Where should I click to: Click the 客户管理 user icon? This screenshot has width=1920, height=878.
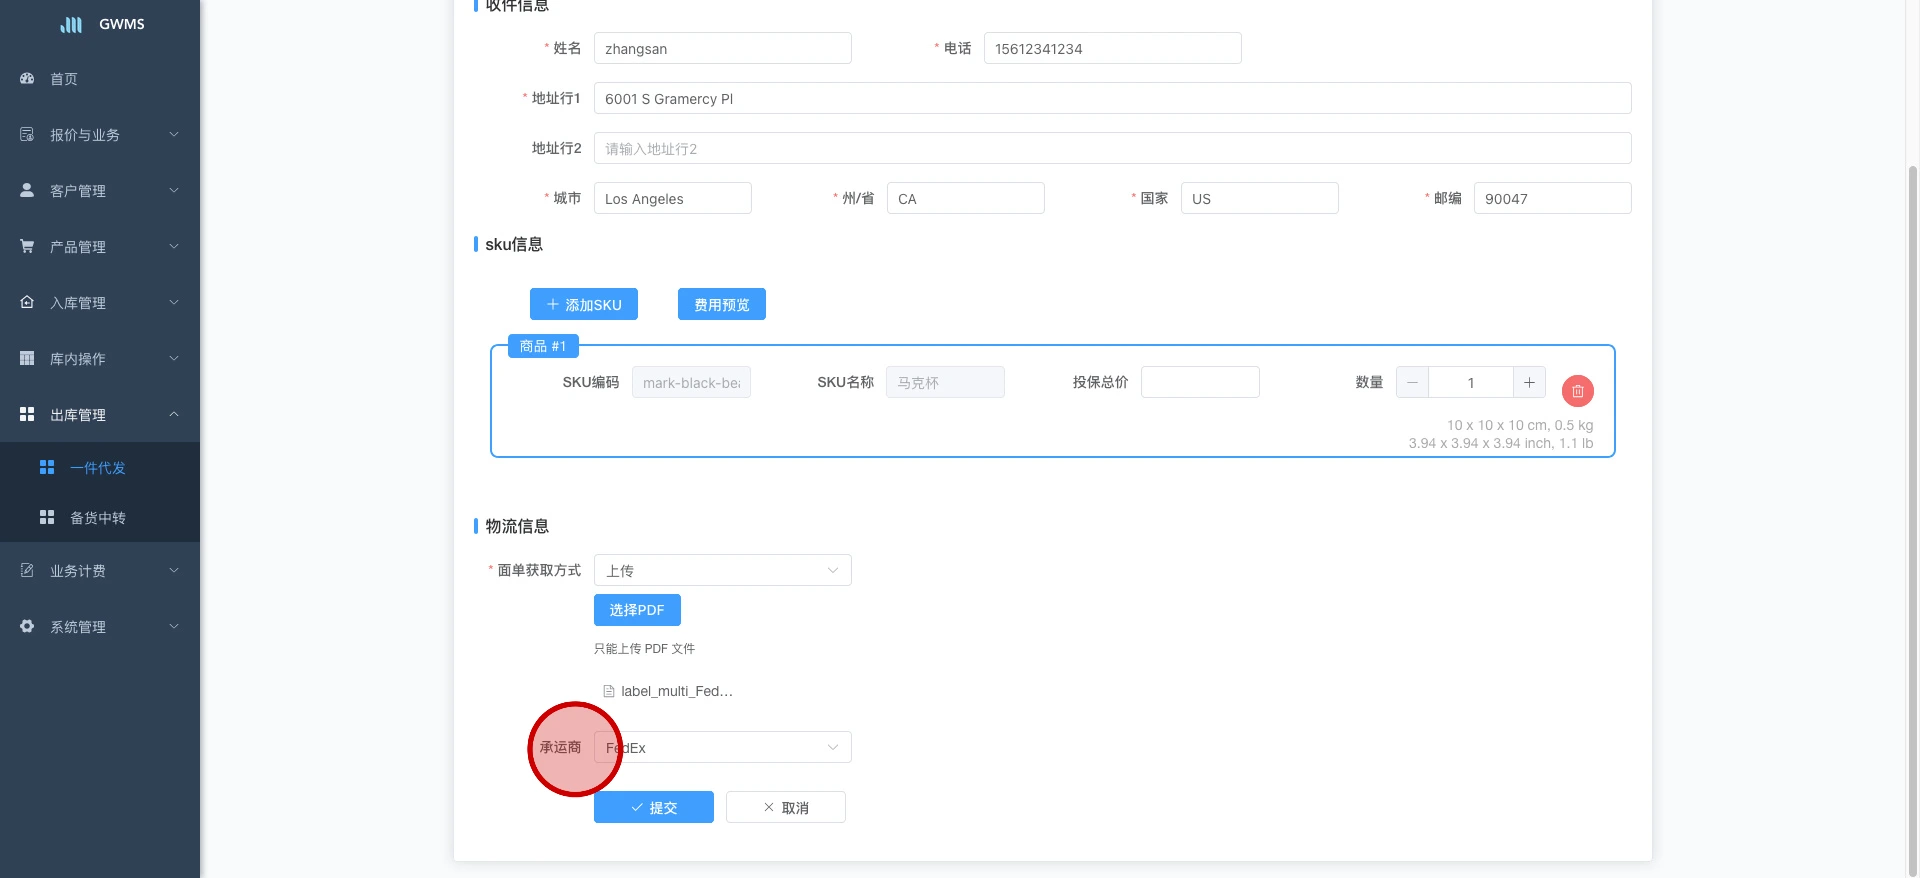click(x=27, y=190)
